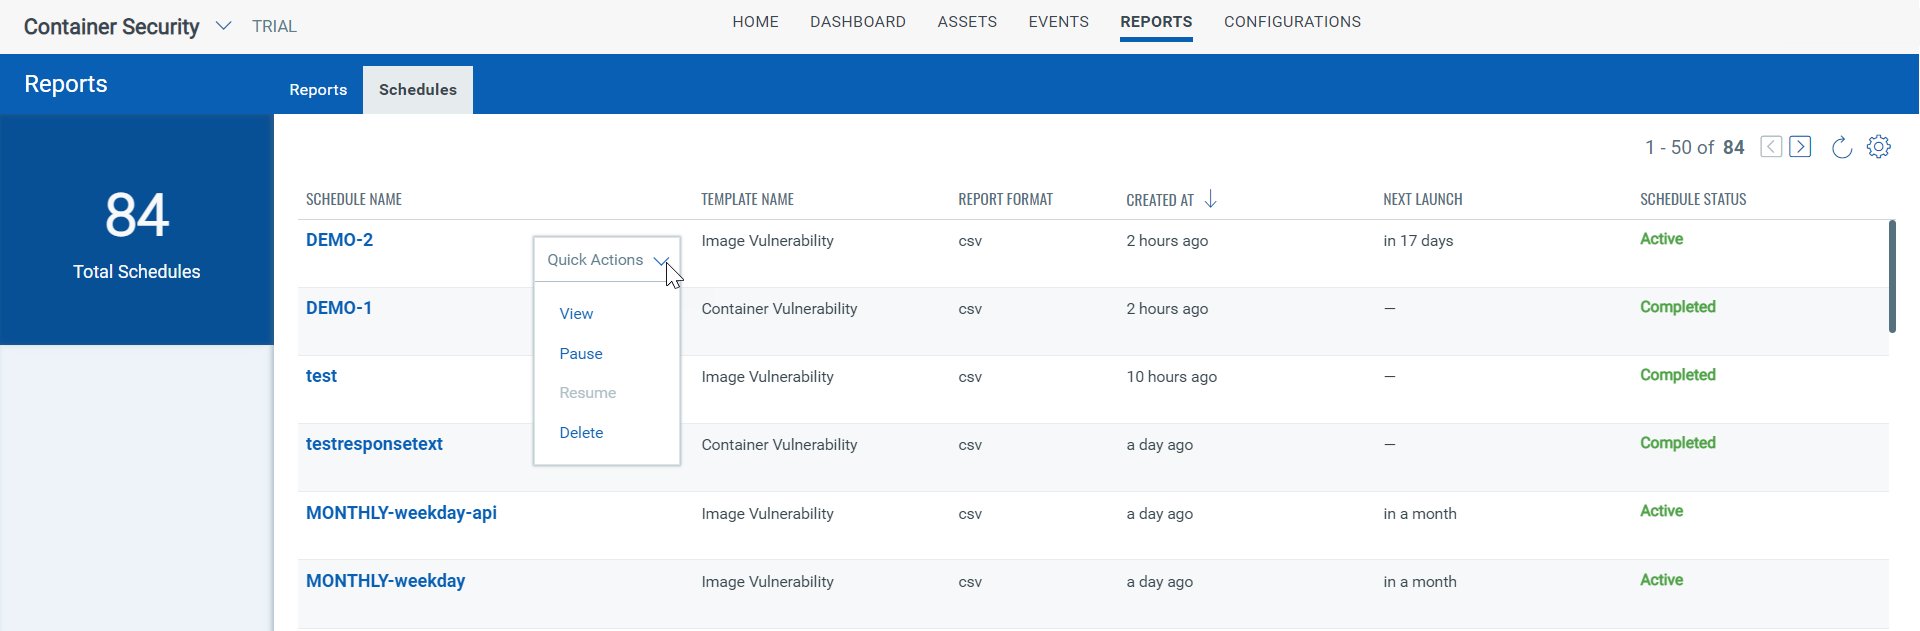This screenshot has height=631, width=1920.
Task: Expand the Container Security module dropdown
Action: (223, 26)
